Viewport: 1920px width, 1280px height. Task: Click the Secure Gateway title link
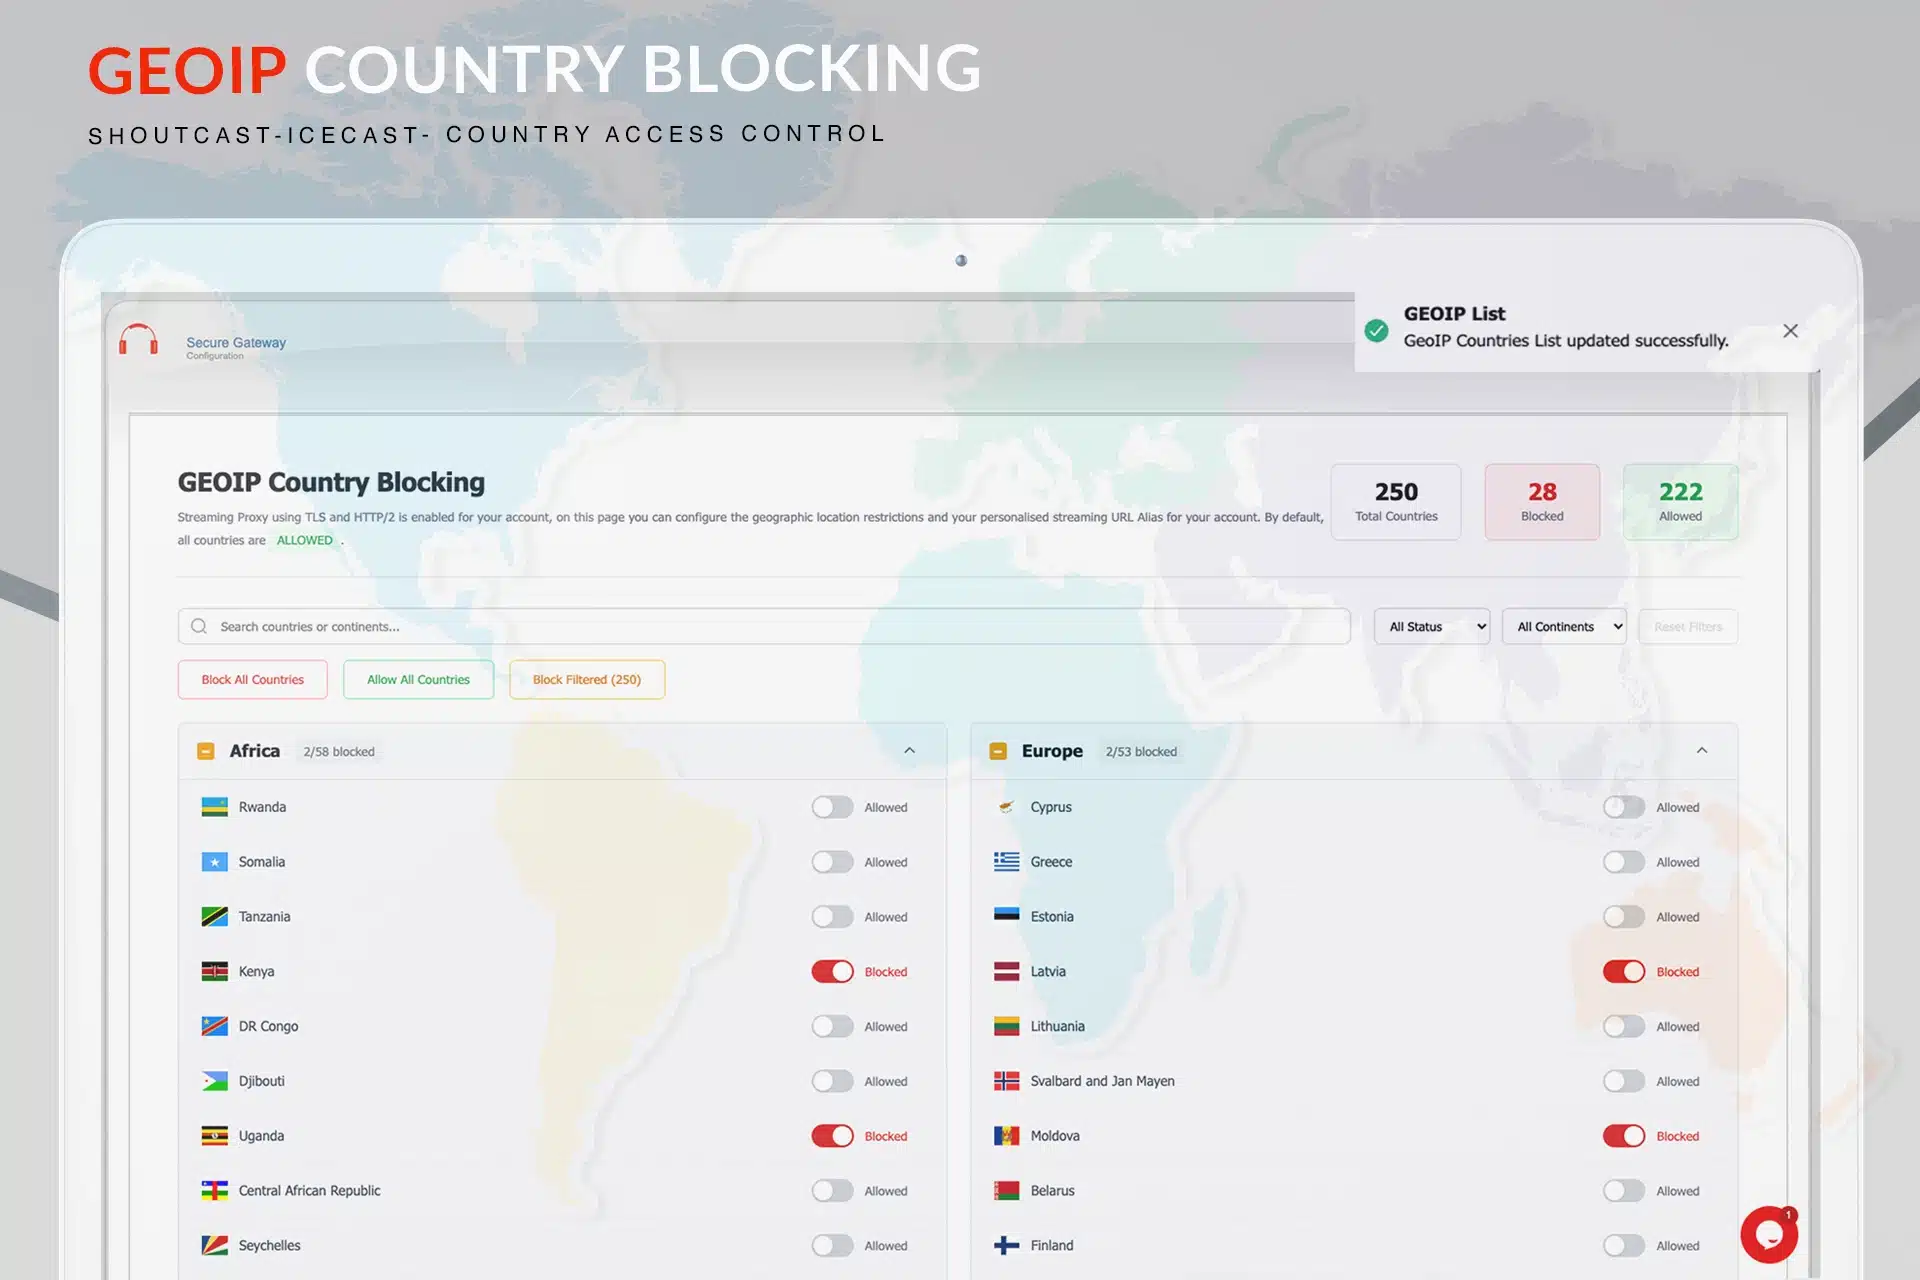coord(236,342)
